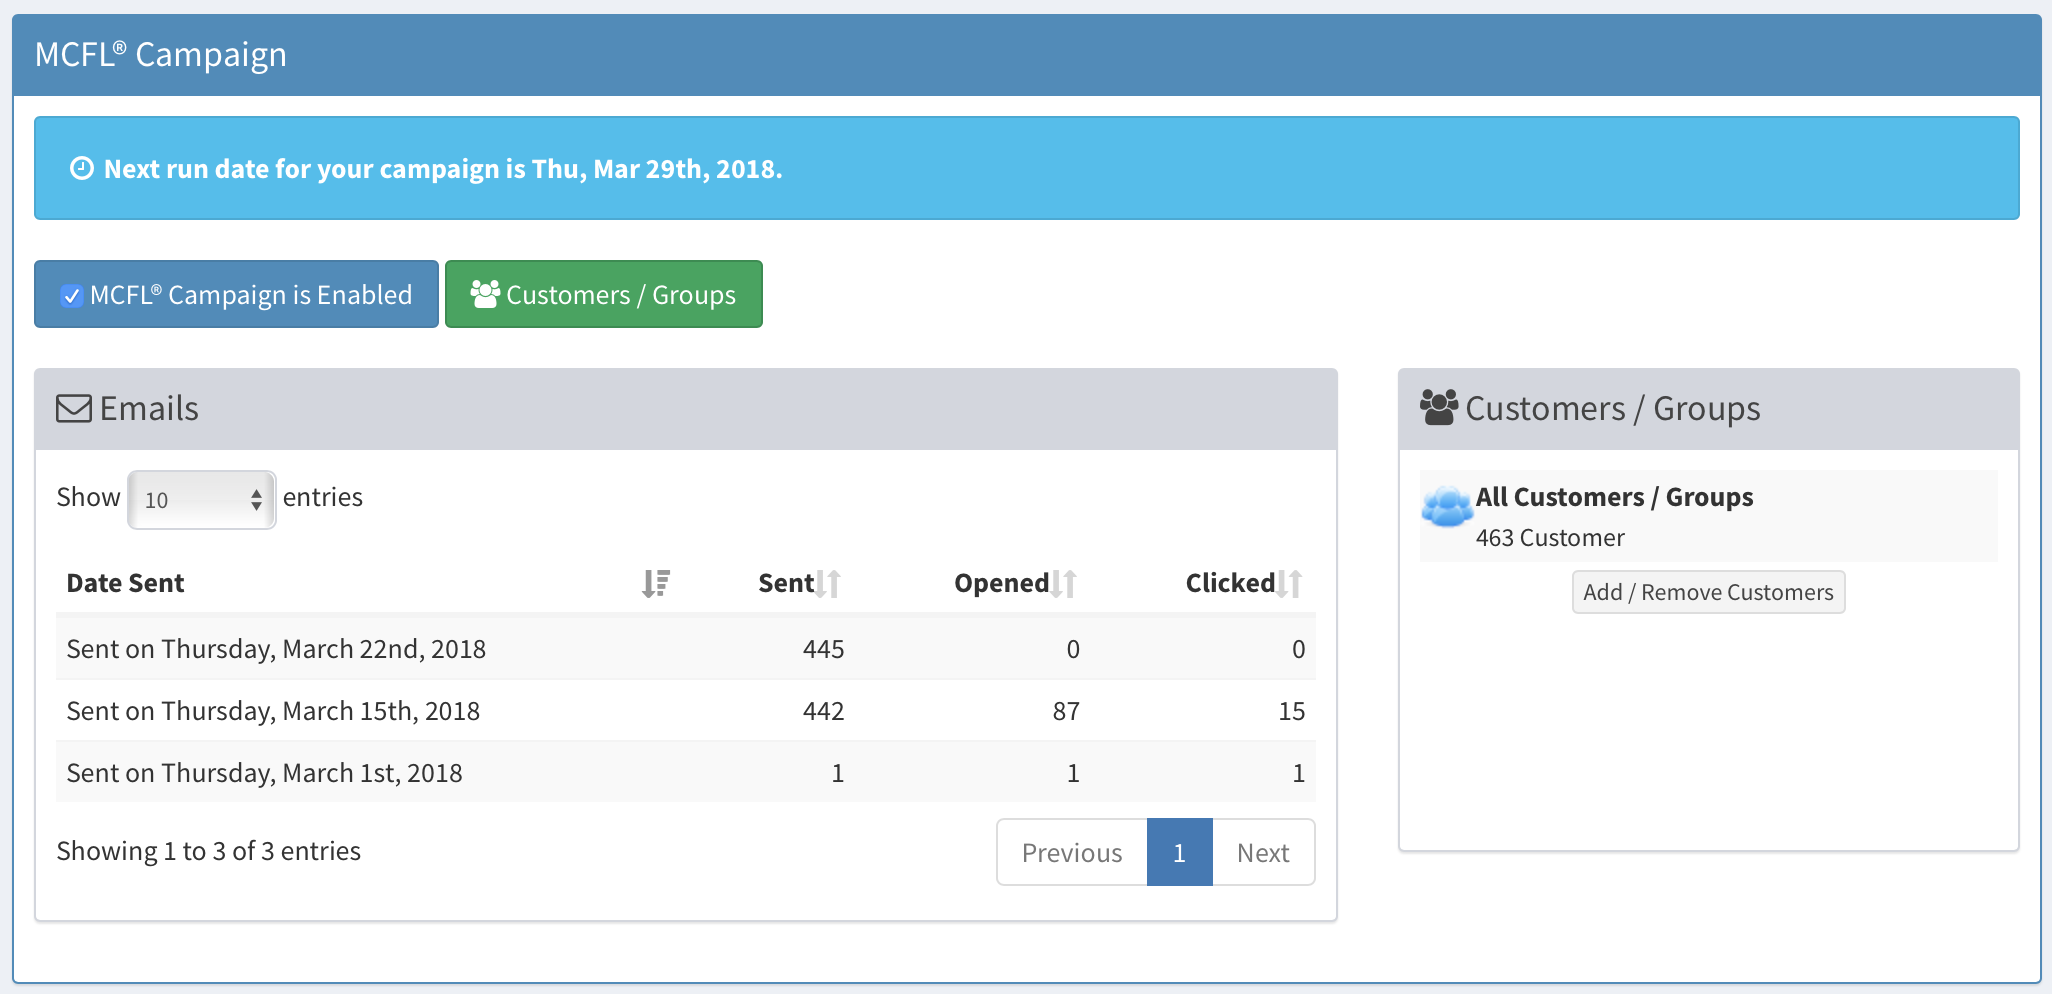2052x994 pixels.
Task: Click the MCFL Campaign panel title
Action: (x=161, y=55)
